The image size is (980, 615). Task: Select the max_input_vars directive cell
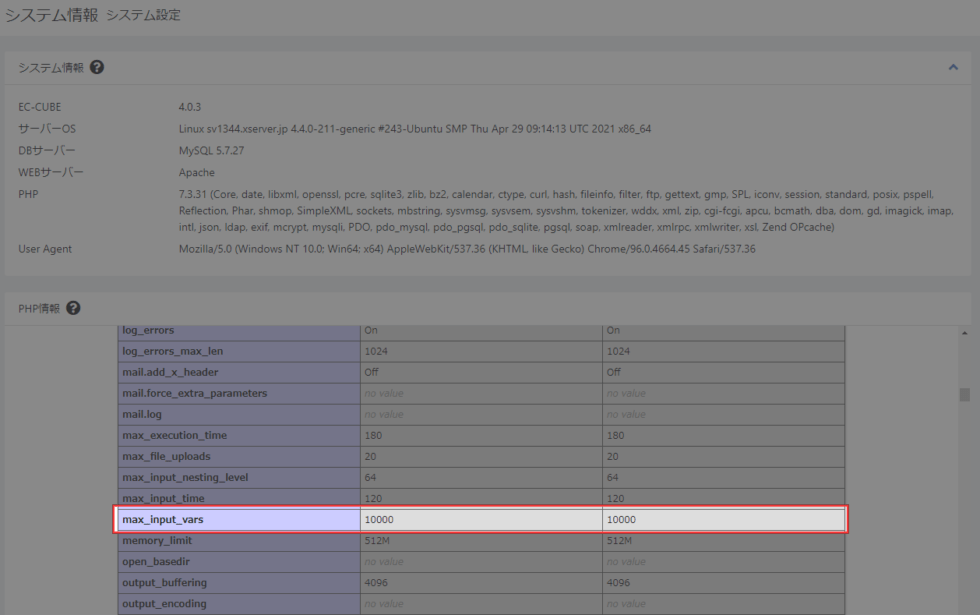pos(163,520)
